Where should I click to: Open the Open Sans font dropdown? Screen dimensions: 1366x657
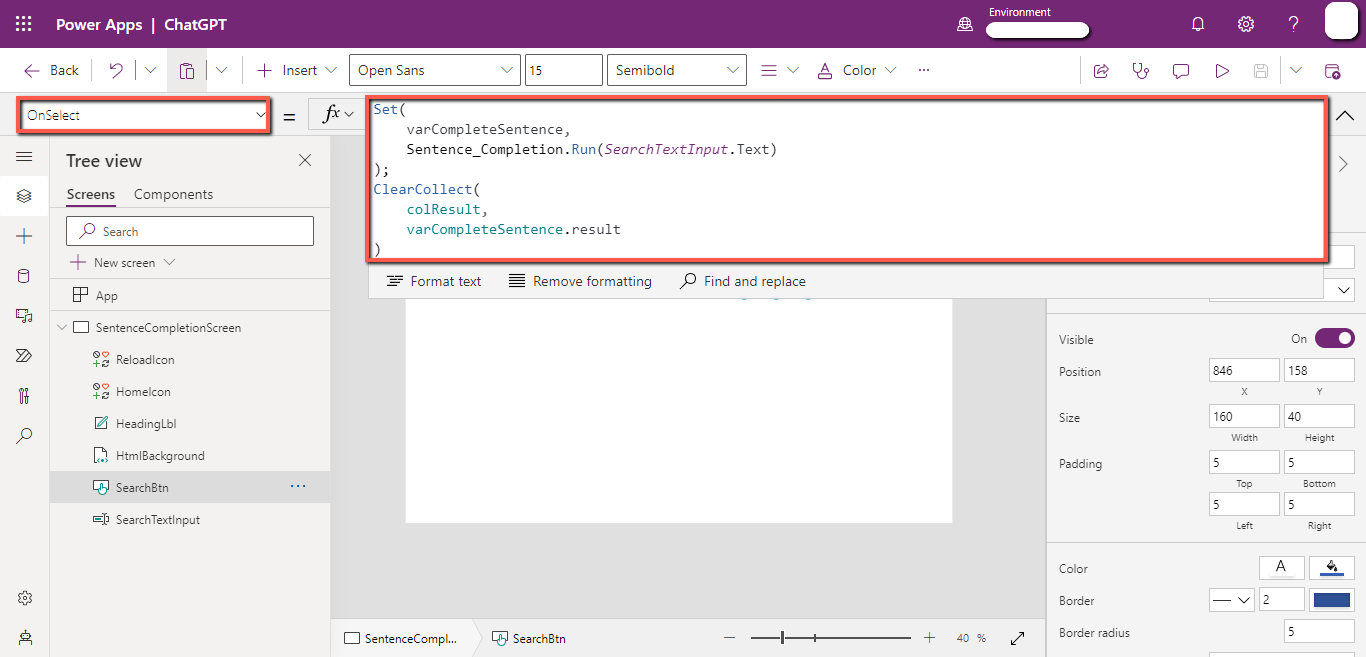[x=434, y=70]
